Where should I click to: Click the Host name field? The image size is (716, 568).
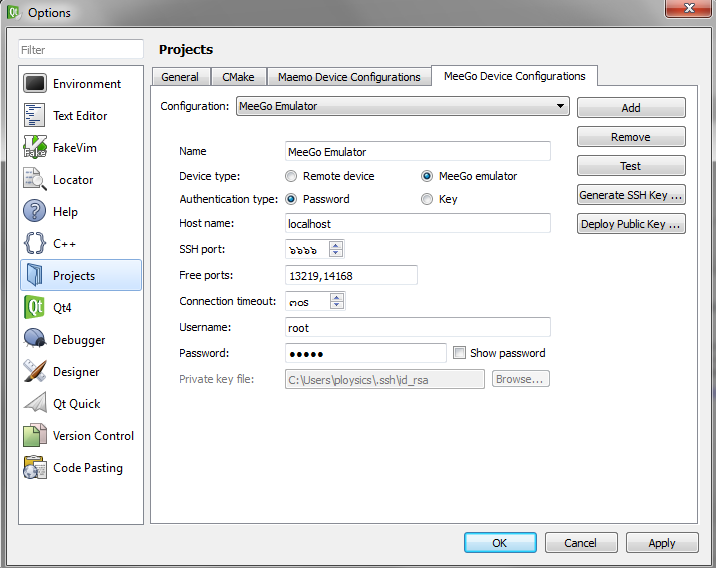click(x=418, y=223)
